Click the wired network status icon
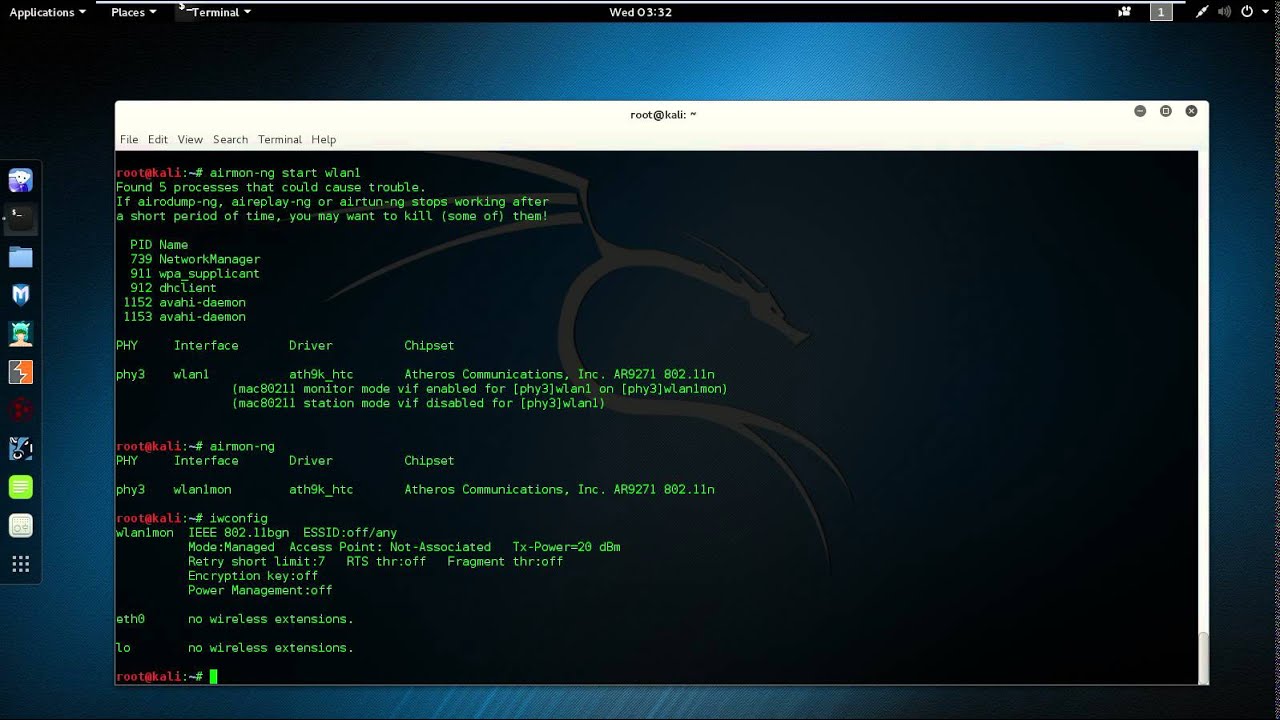Image resolution: width=1280 pixels, height=720 pixels. 1202,12
